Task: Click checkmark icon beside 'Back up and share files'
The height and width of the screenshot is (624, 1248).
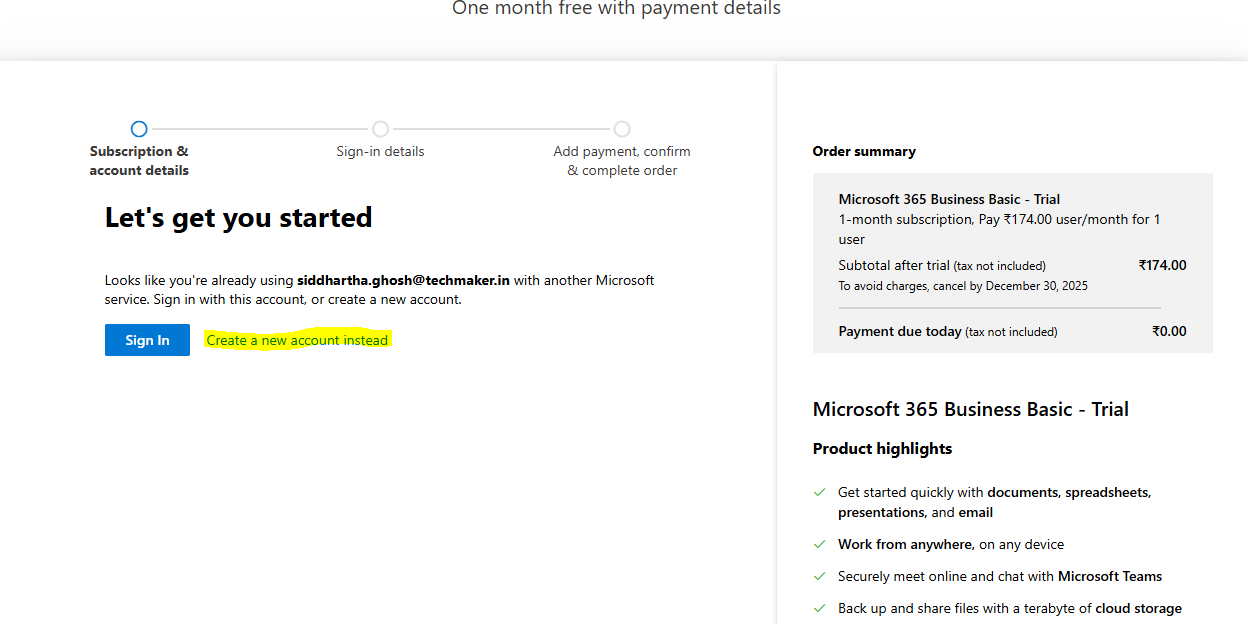Action: [820, 609]
